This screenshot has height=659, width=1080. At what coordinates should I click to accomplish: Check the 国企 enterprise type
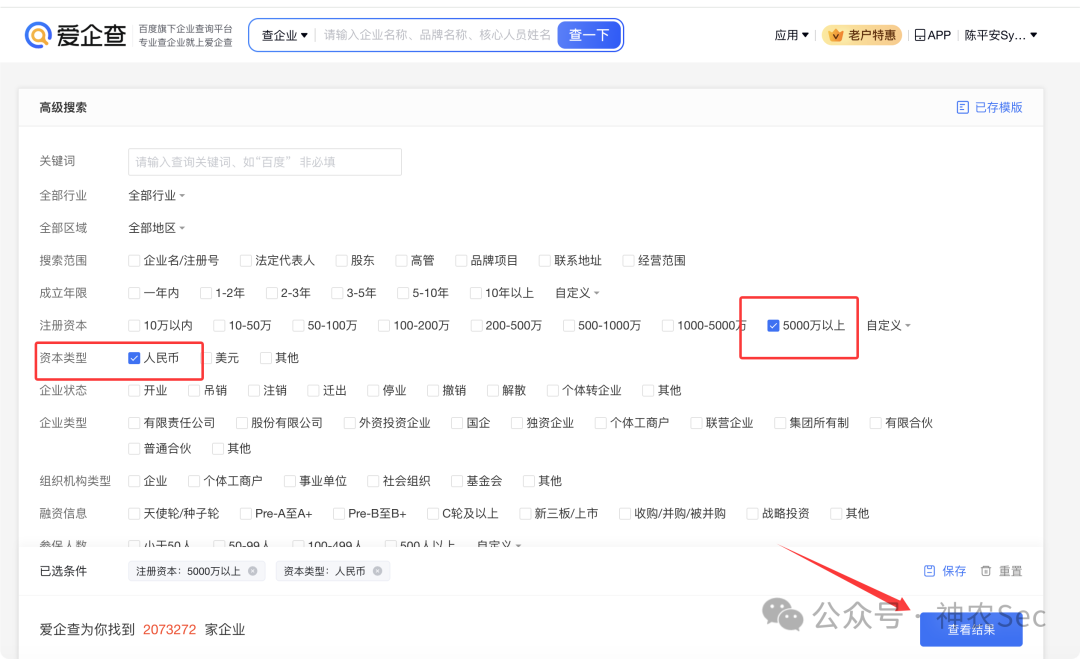coord(457,423)
